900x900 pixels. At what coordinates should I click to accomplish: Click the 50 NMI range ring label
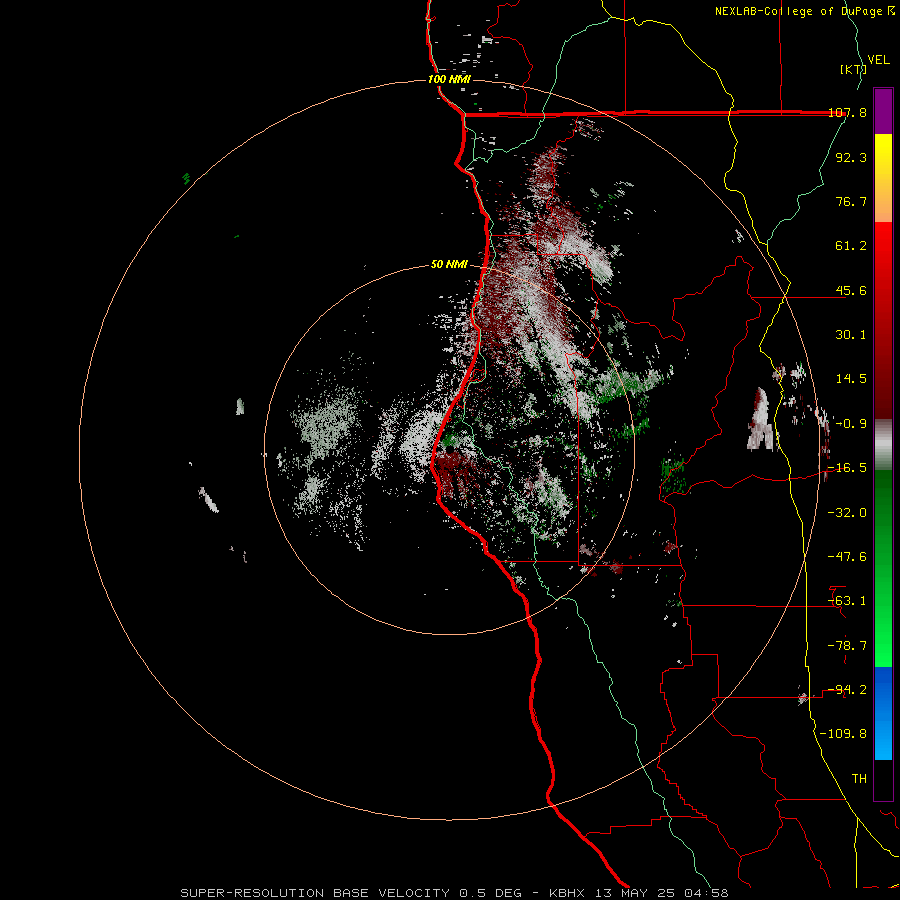449,265
